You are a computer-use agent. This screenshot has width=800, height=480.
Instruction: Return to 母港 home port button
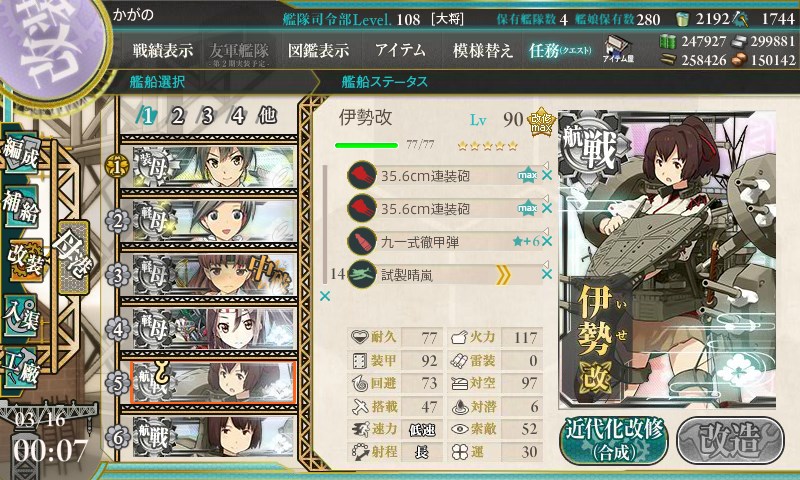click(74, 256)
